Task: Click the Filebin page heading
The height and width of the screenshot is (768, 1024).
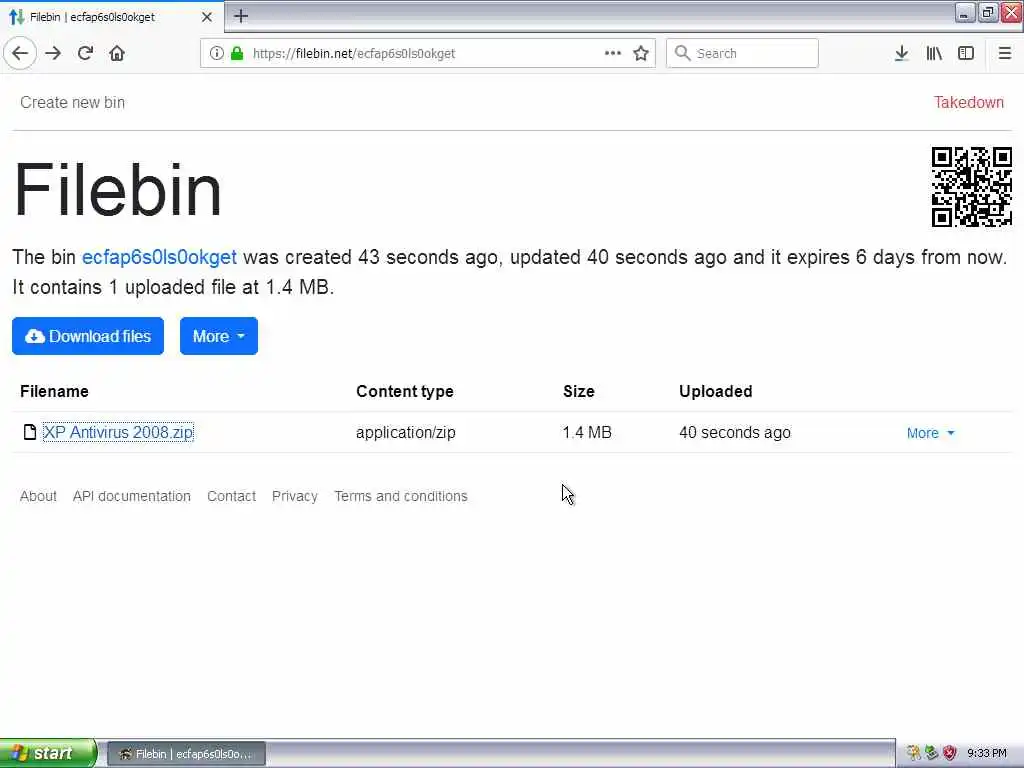Action: [x=118, y=189]
